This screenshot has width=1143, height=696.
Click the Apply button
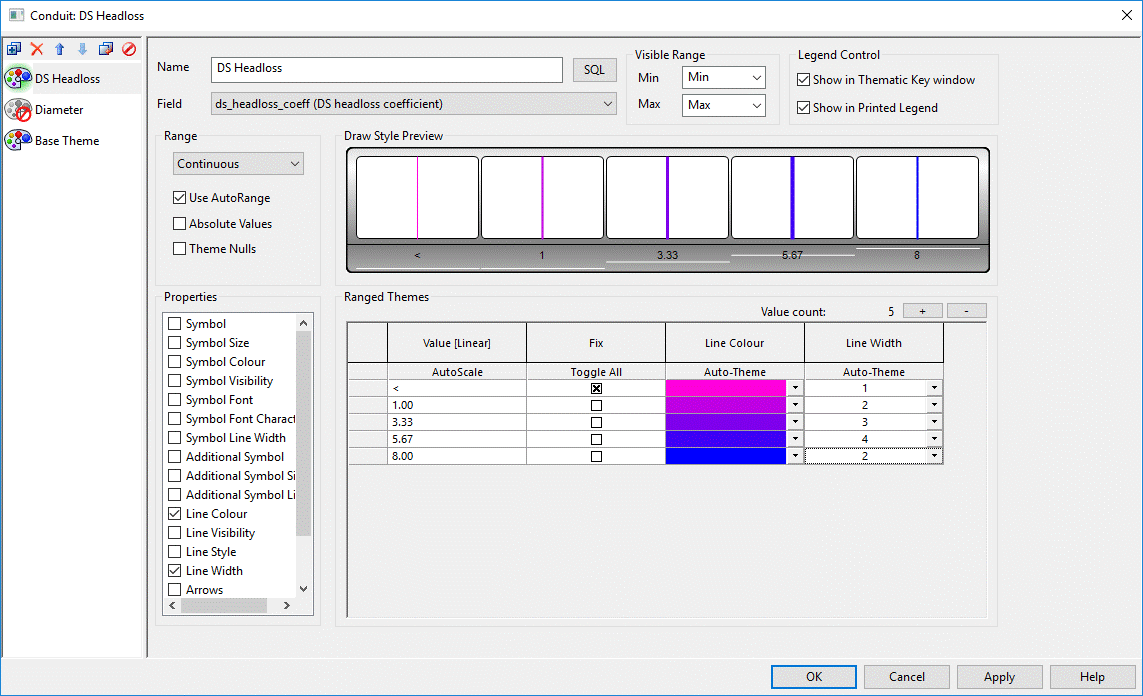click(x=999, y=677)
